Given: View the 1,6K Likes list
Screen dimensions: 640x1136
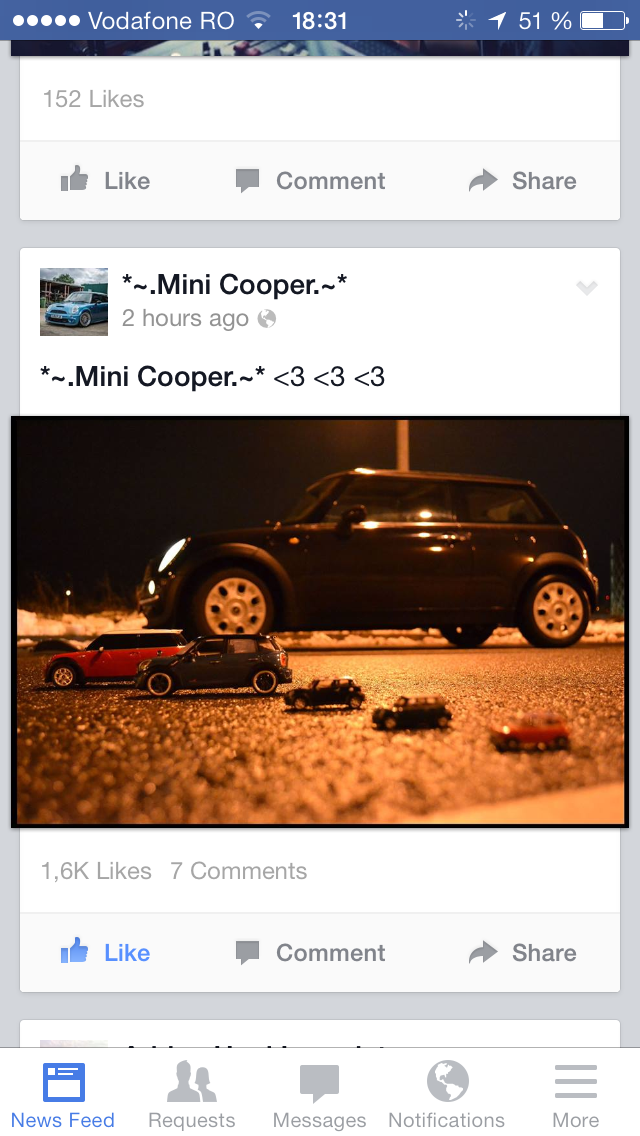Looking at the screenshot, I should click(x=96, y=871).
